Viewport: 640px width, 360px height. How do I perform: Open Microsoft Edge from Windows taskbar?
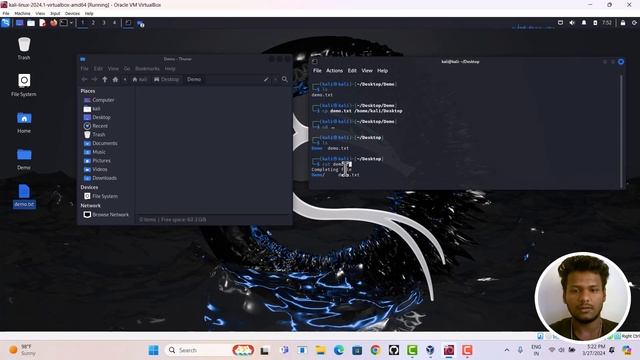(x=339, y=350)
